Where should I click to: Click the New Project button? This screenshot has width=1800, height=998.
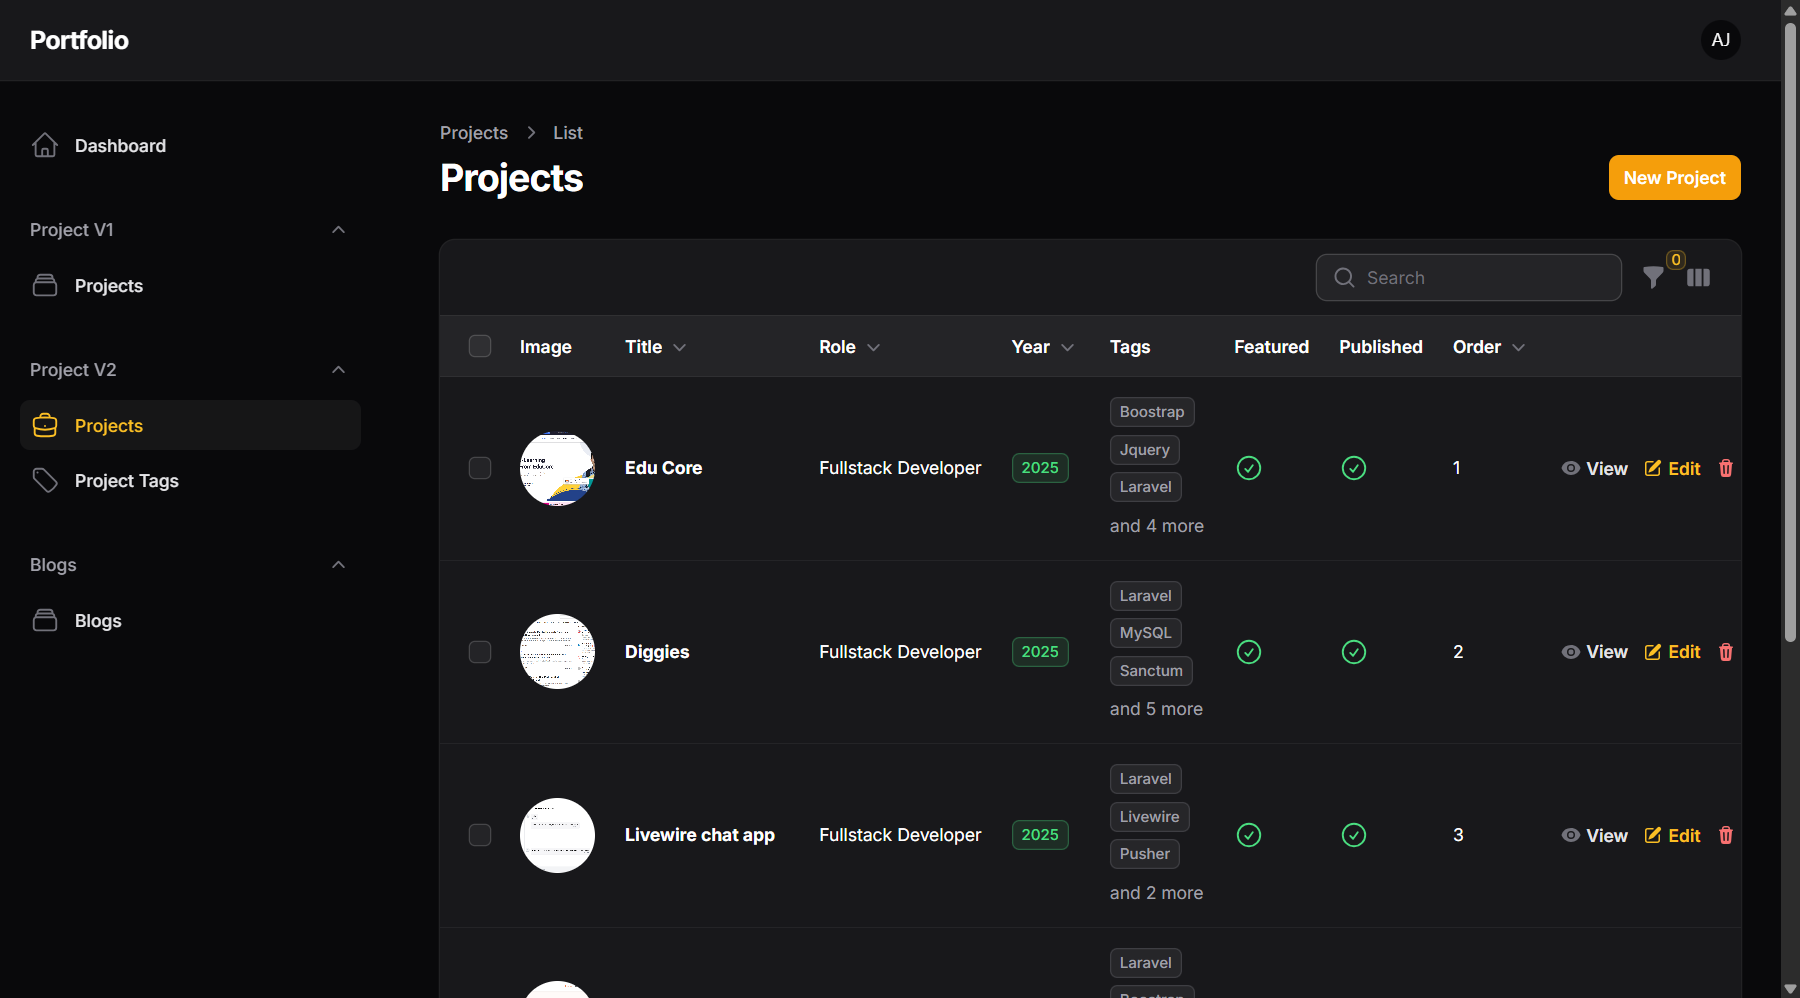point(1674,178)
